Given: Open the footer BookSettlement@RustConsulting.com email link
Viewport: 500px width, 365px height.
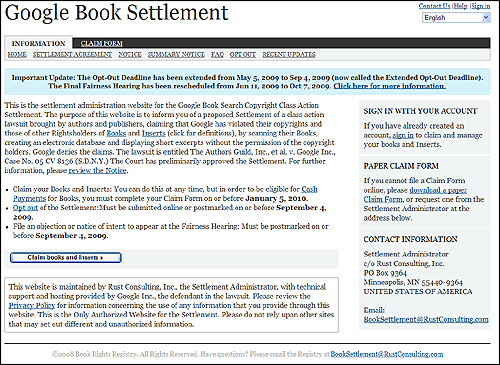Looking at the screenshot, I should tap(387, 354).
